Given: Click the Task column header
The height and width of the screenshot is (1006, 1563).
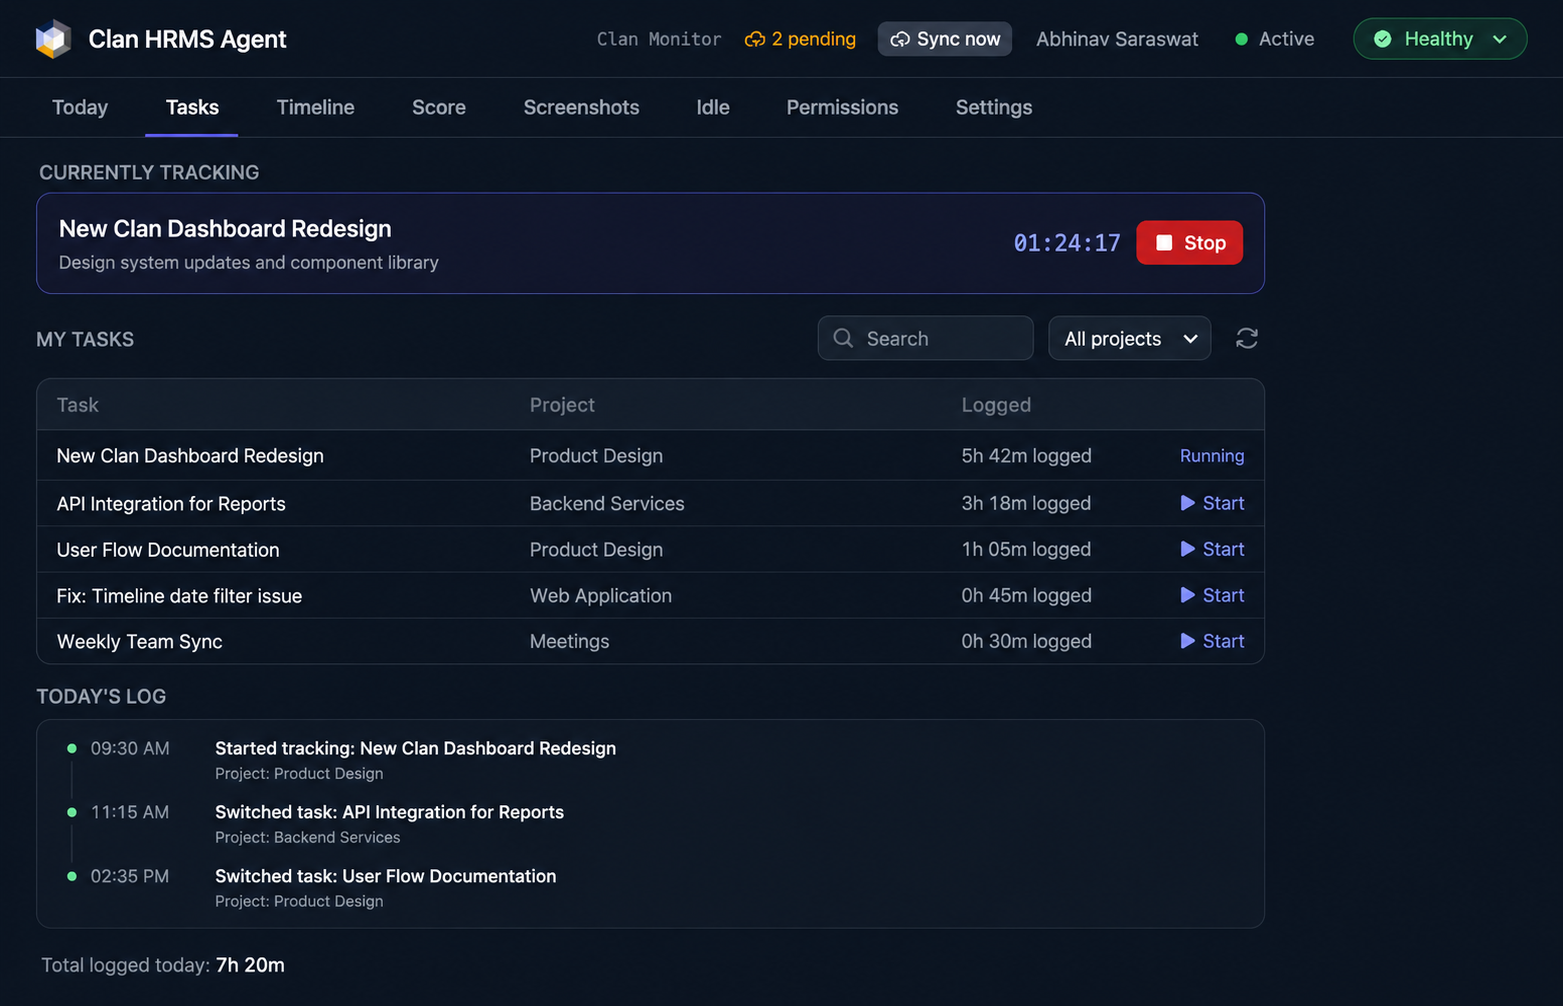Looking at the screenshot, I should click(77, 405).
